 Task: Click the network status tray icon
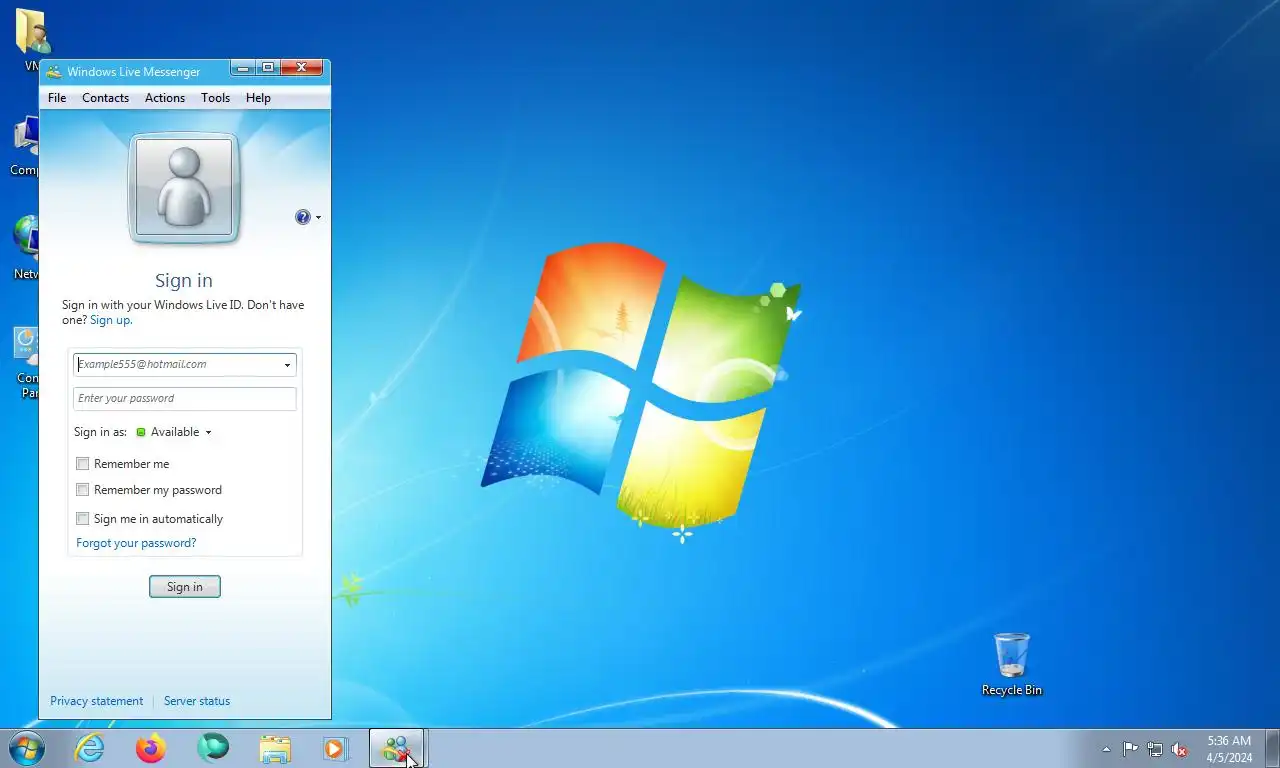(1155, 749)
